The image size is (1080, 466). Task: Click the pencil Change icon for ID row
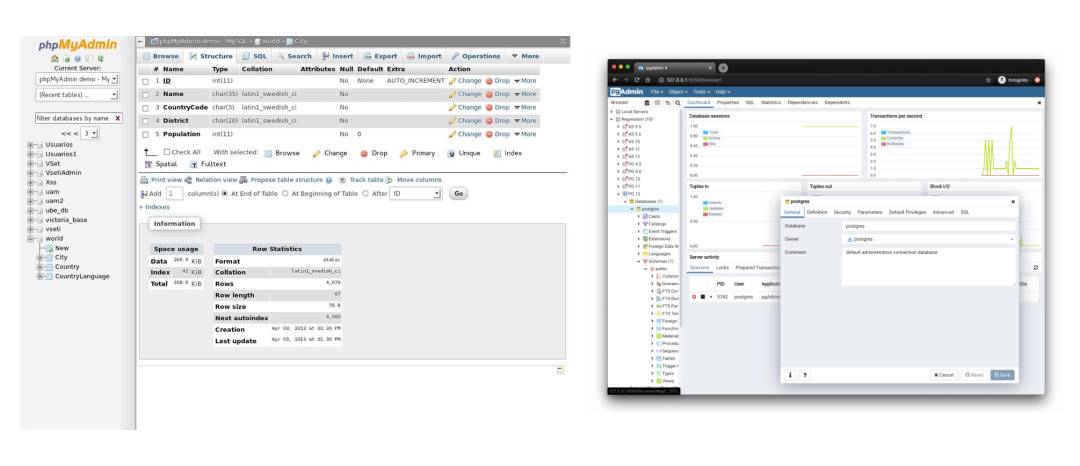click(x=453, y=81)
